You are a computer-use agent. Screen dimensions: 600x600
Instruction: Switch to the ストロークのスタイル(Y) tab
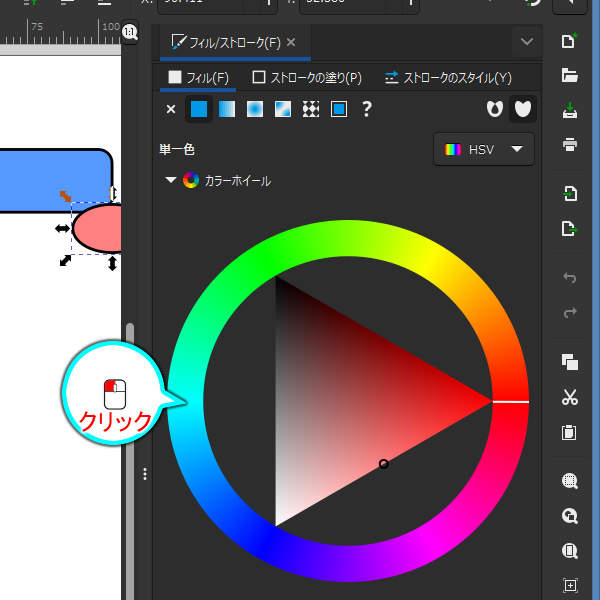(x=448, y=78)
